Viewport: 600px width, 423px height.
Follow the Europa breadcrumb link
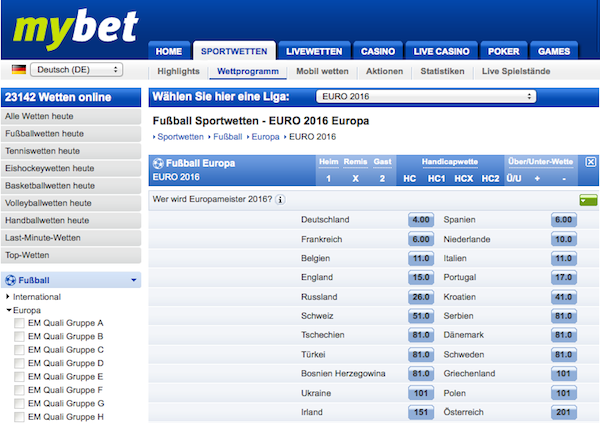click(265, 137)
